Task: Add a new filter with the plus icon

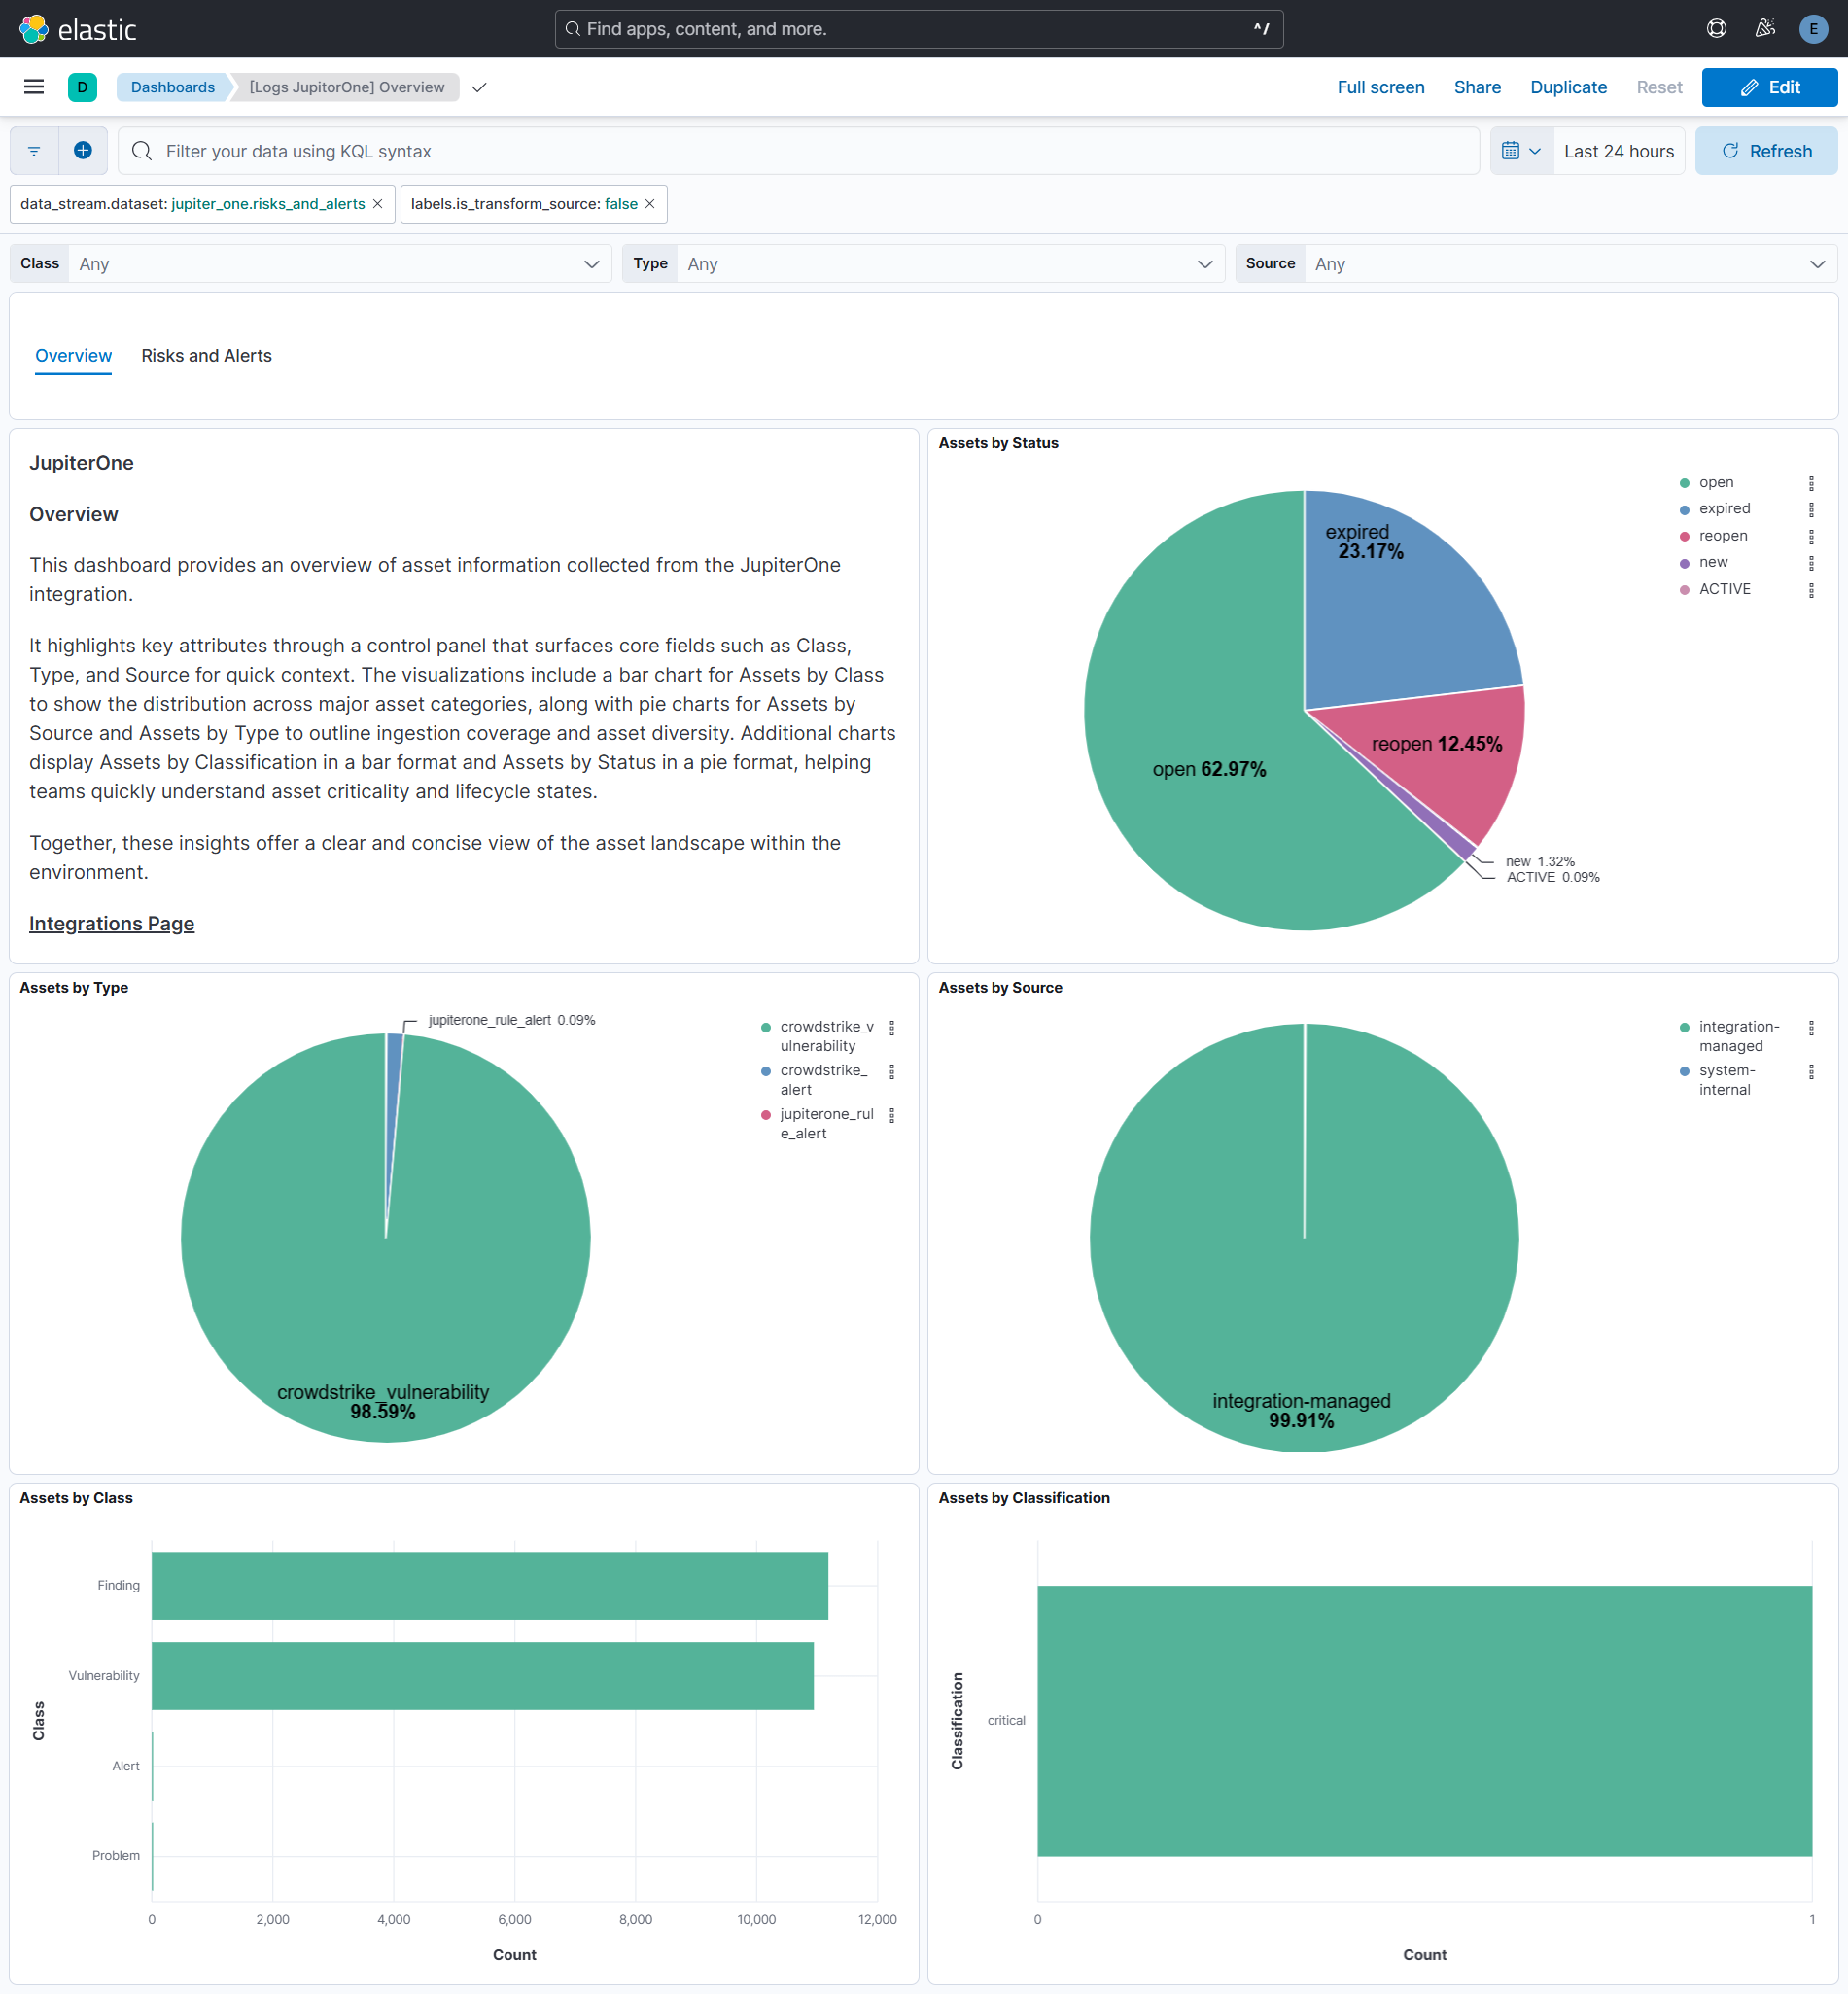Action: (83, 150)
